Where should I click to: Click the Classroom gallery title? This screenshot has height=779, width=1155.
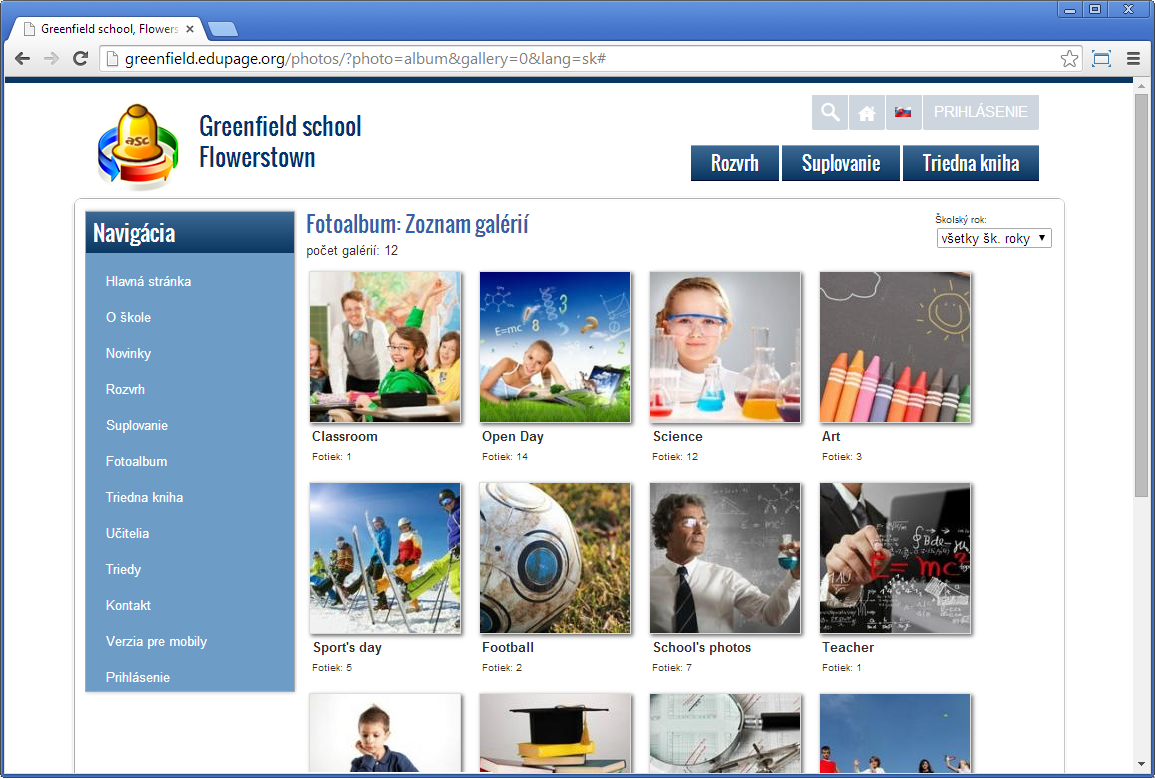coord(345,437)
